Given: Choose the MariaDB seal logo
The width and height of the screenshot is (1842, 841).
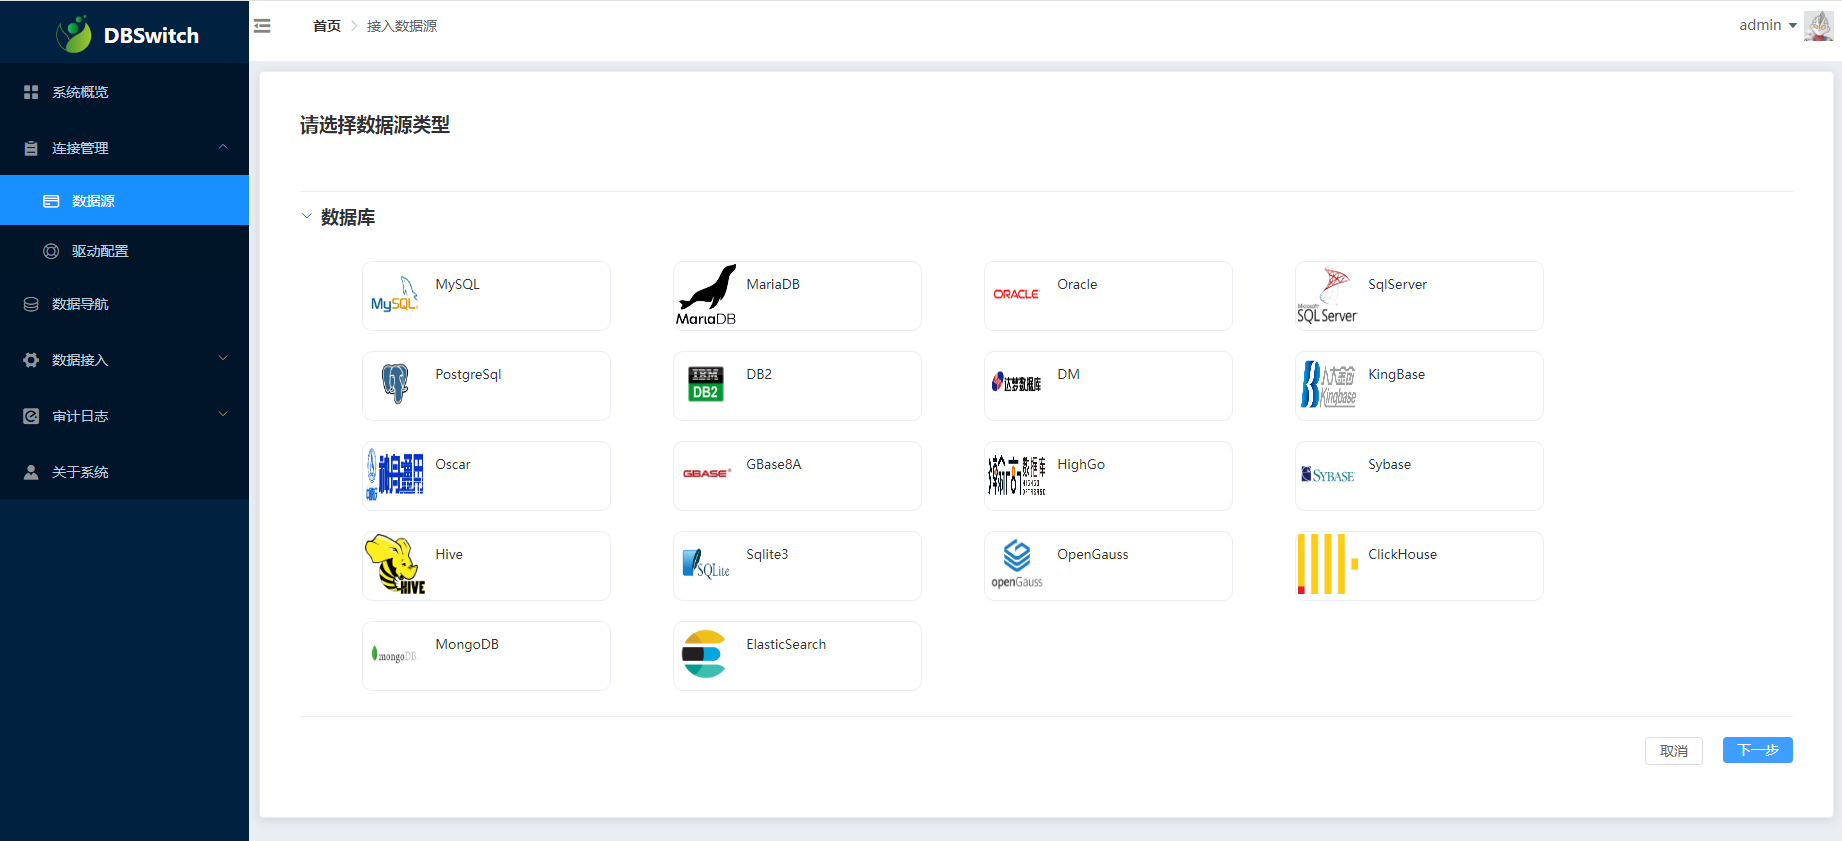Looking at the screenshot, I should 706,295.
